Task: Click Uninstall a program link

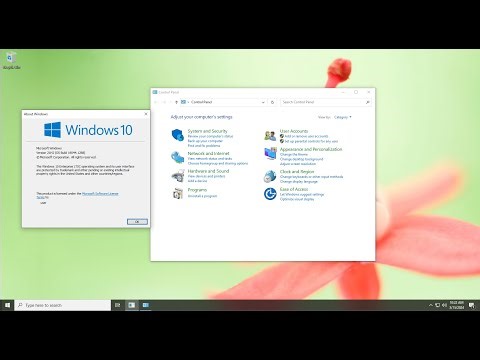Action: coord(202,196)
